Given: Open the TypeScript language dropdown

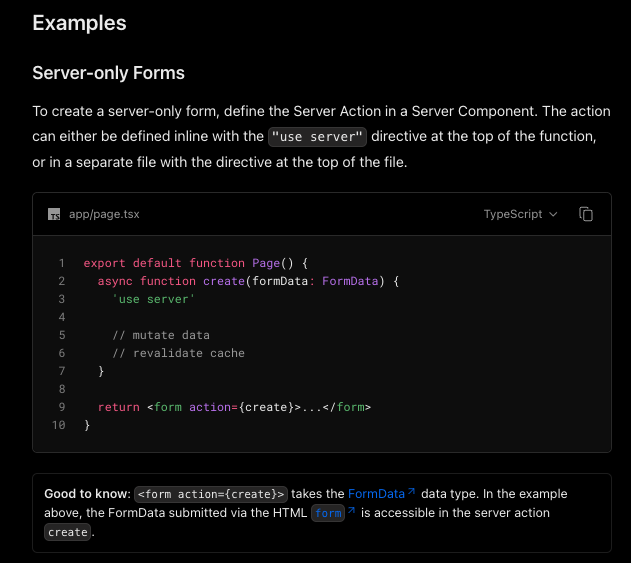Looking at the screenshot, I should (x=520, y=214).
